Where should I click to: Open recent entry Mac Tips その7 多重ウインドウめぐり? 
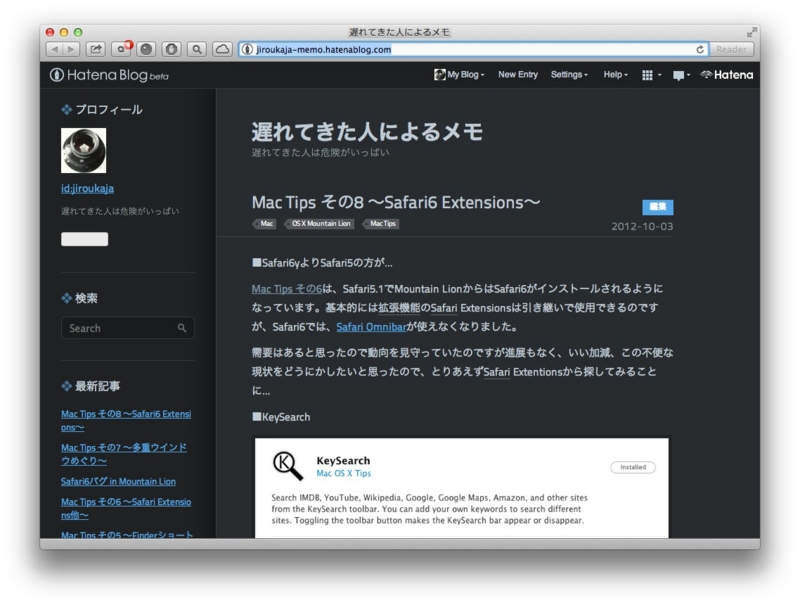(124, 454)
